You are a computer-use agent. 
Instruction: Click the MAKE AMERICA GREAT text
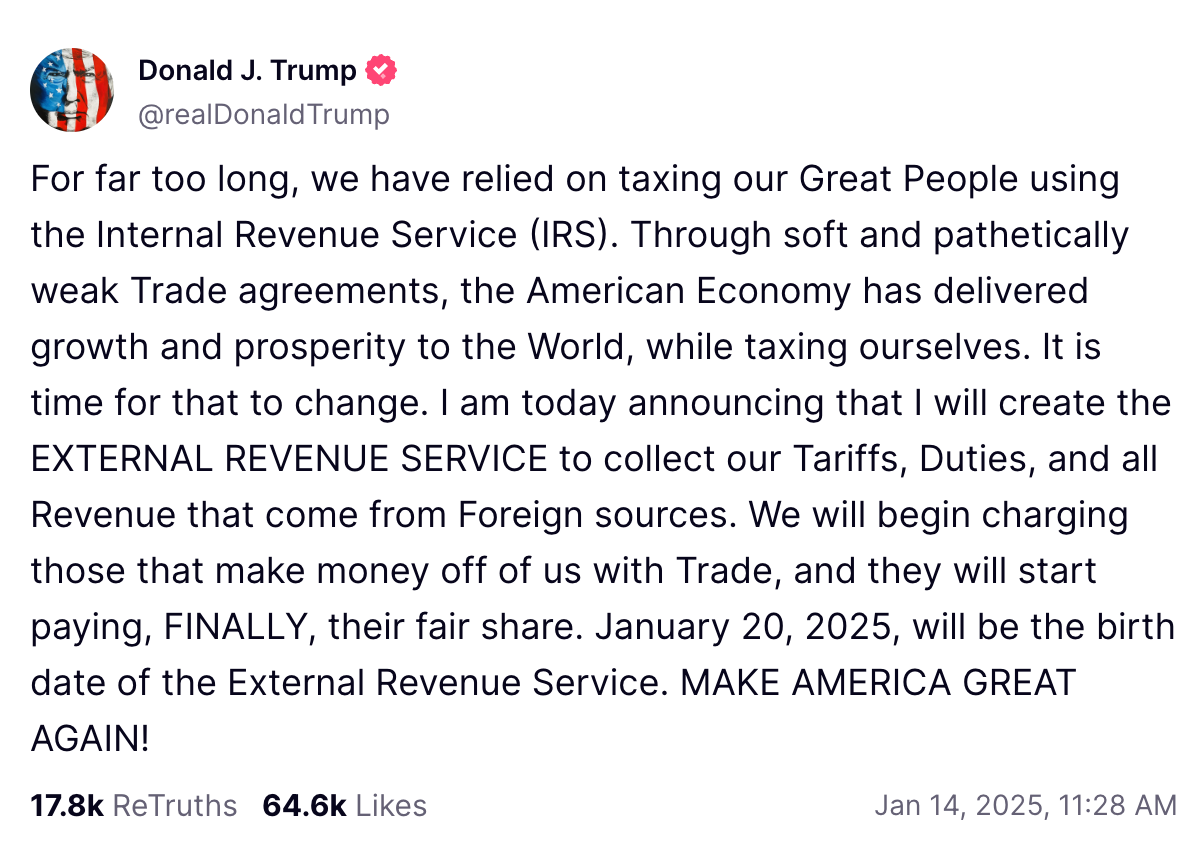pyautogui.click(x=877, y=683)
